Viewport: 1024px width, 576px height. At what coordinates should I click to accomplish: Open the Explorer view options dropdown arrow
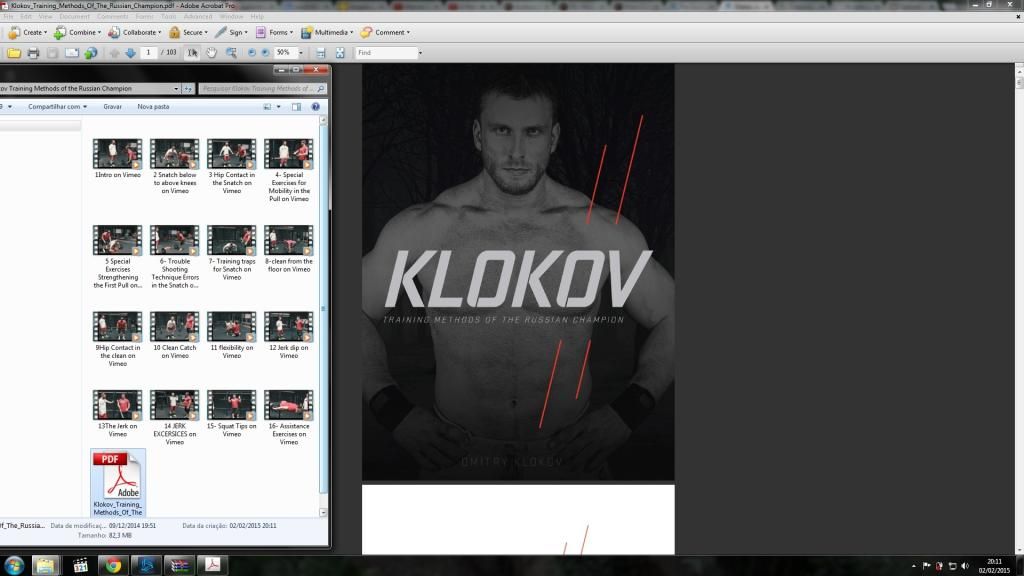click(279, 106)
